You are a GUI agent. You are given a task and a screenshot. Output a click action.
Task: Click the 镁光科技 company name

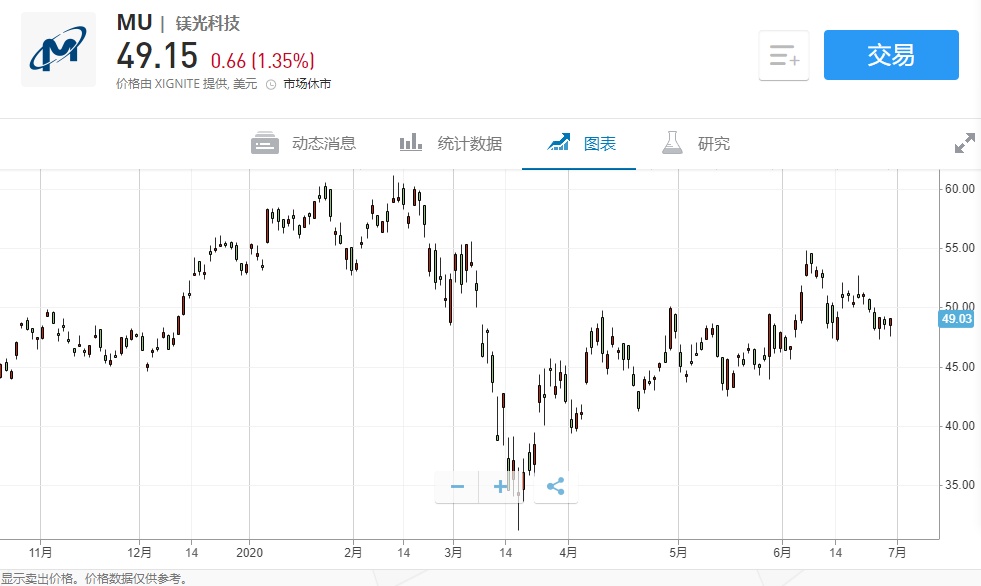(x=208, y=24)
